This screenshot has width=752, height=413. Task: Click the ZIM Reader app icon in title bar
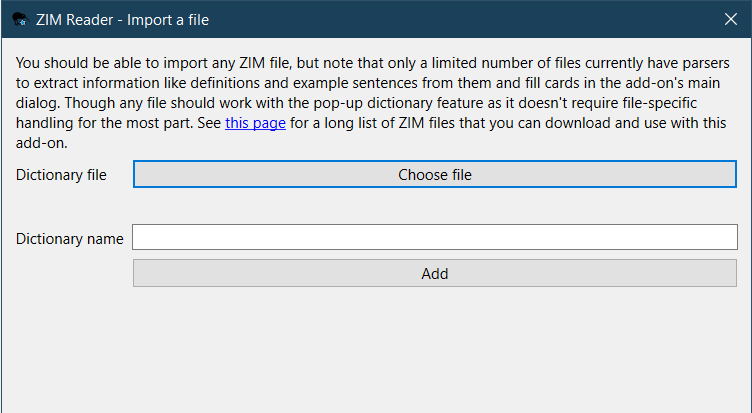(19, 19)
